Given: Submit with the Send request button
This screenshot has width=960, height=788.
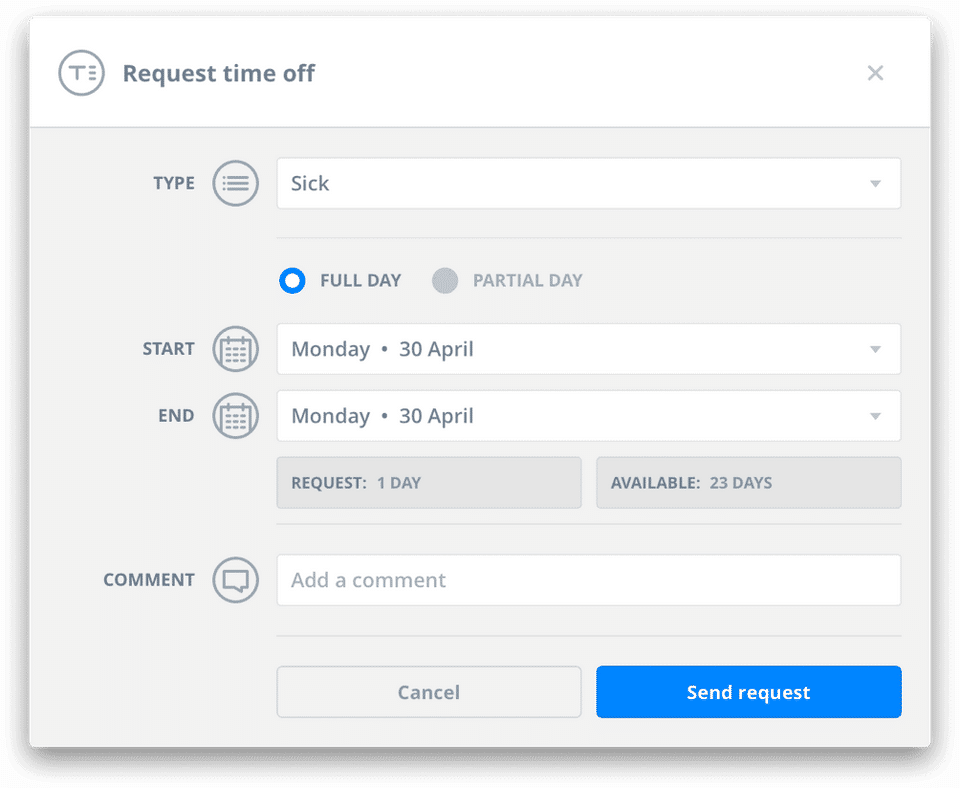Looking at the screenshot, I should (x=748, y=692).
